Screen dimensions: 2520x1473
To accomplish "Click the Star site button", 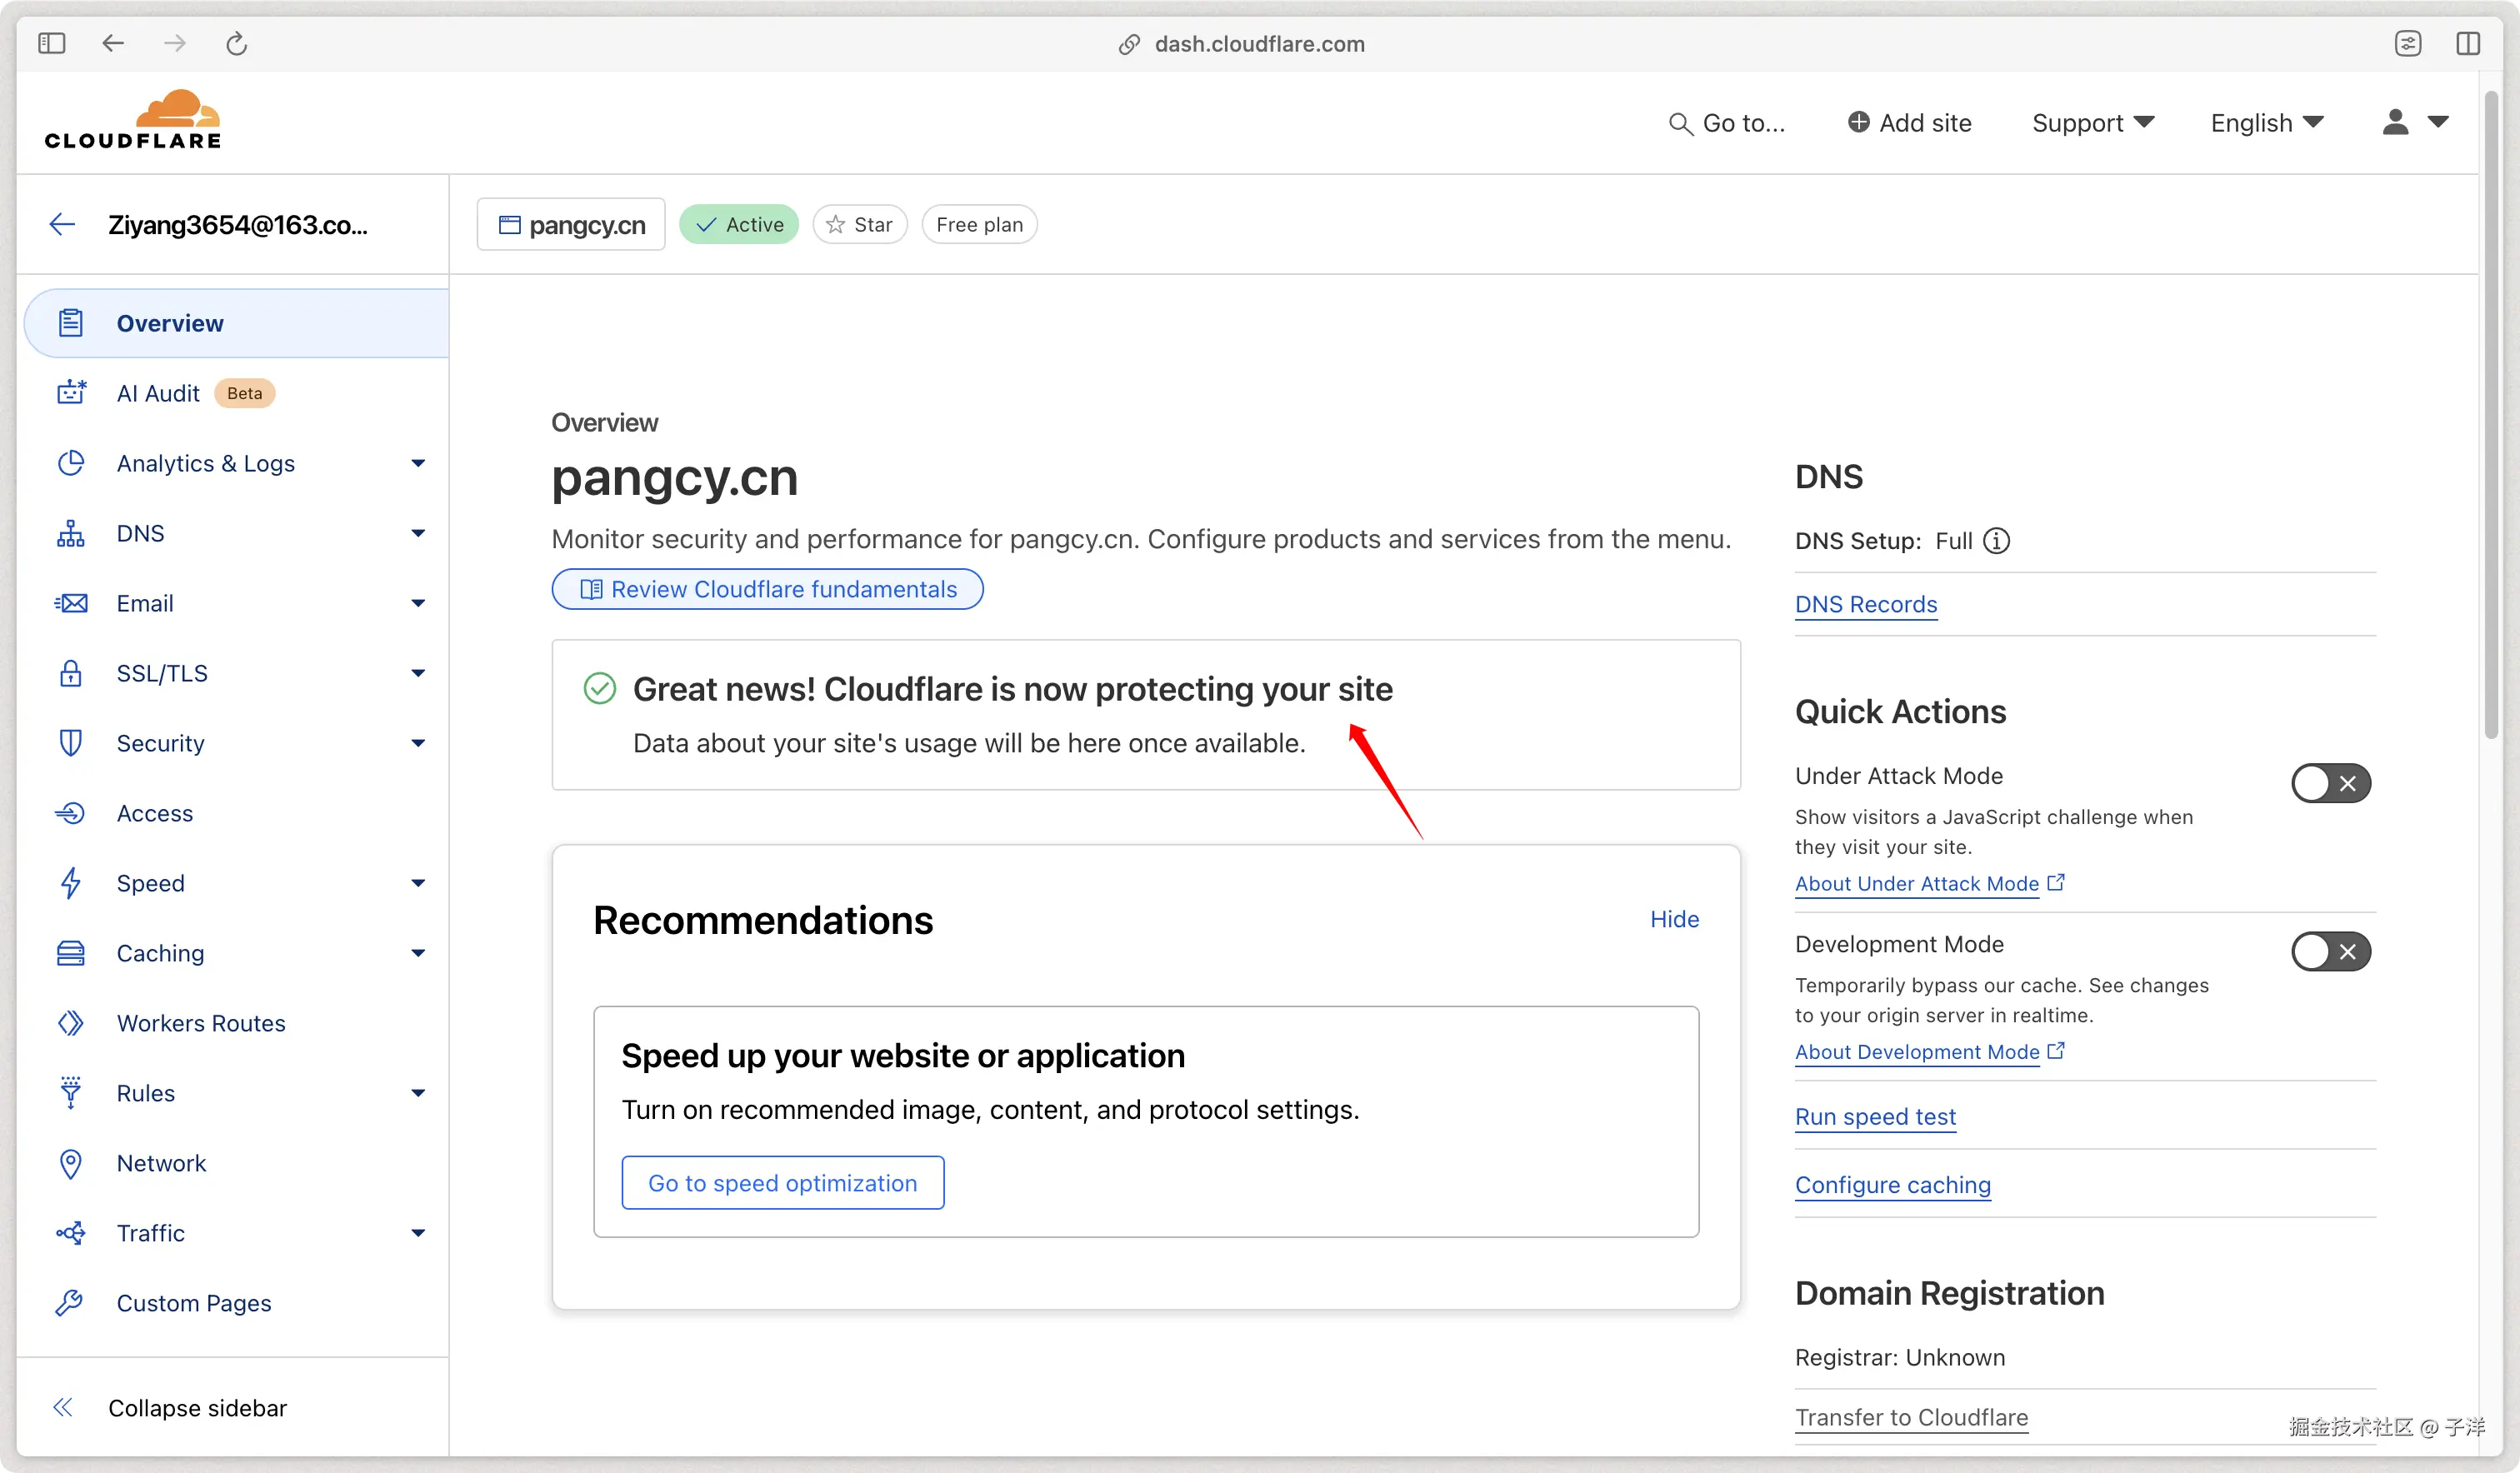I will pyautogui.click(x=859, y=224).
